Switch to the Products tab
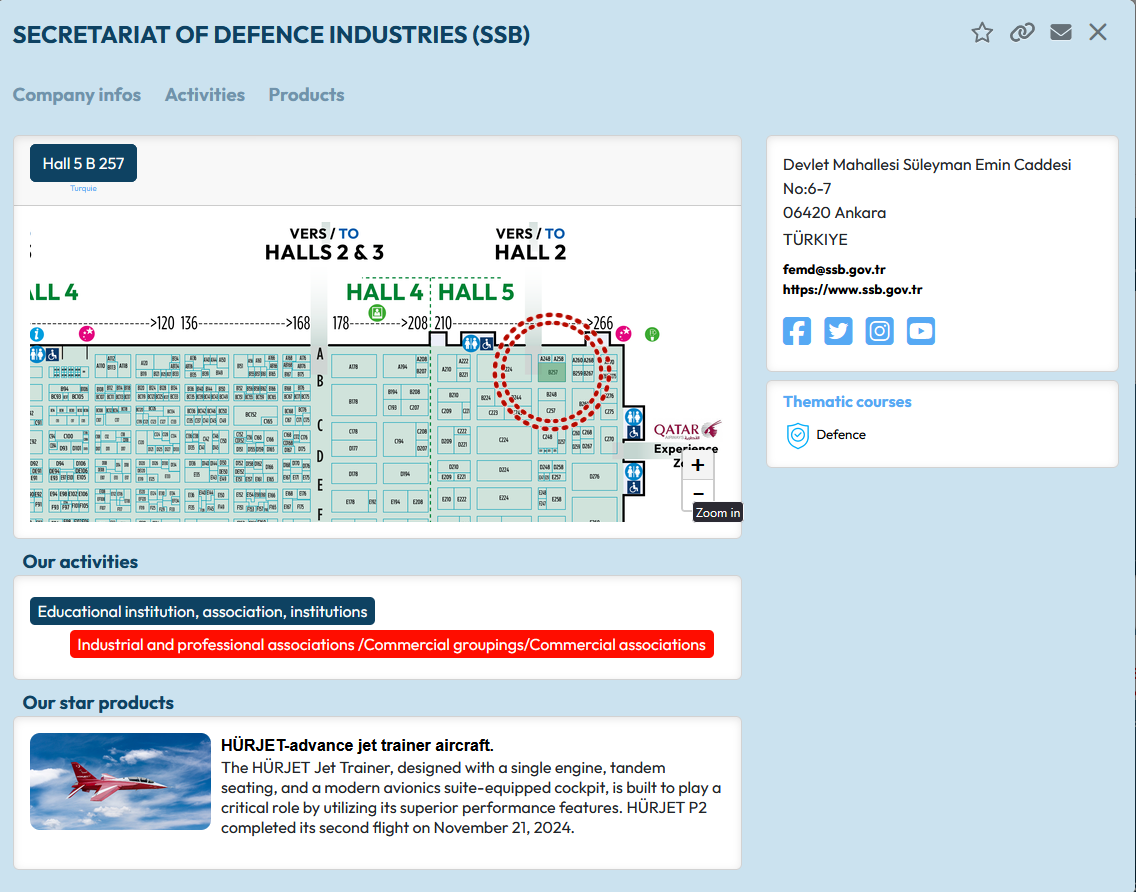Screen dimensions: 1136x892 click(306, 95)
